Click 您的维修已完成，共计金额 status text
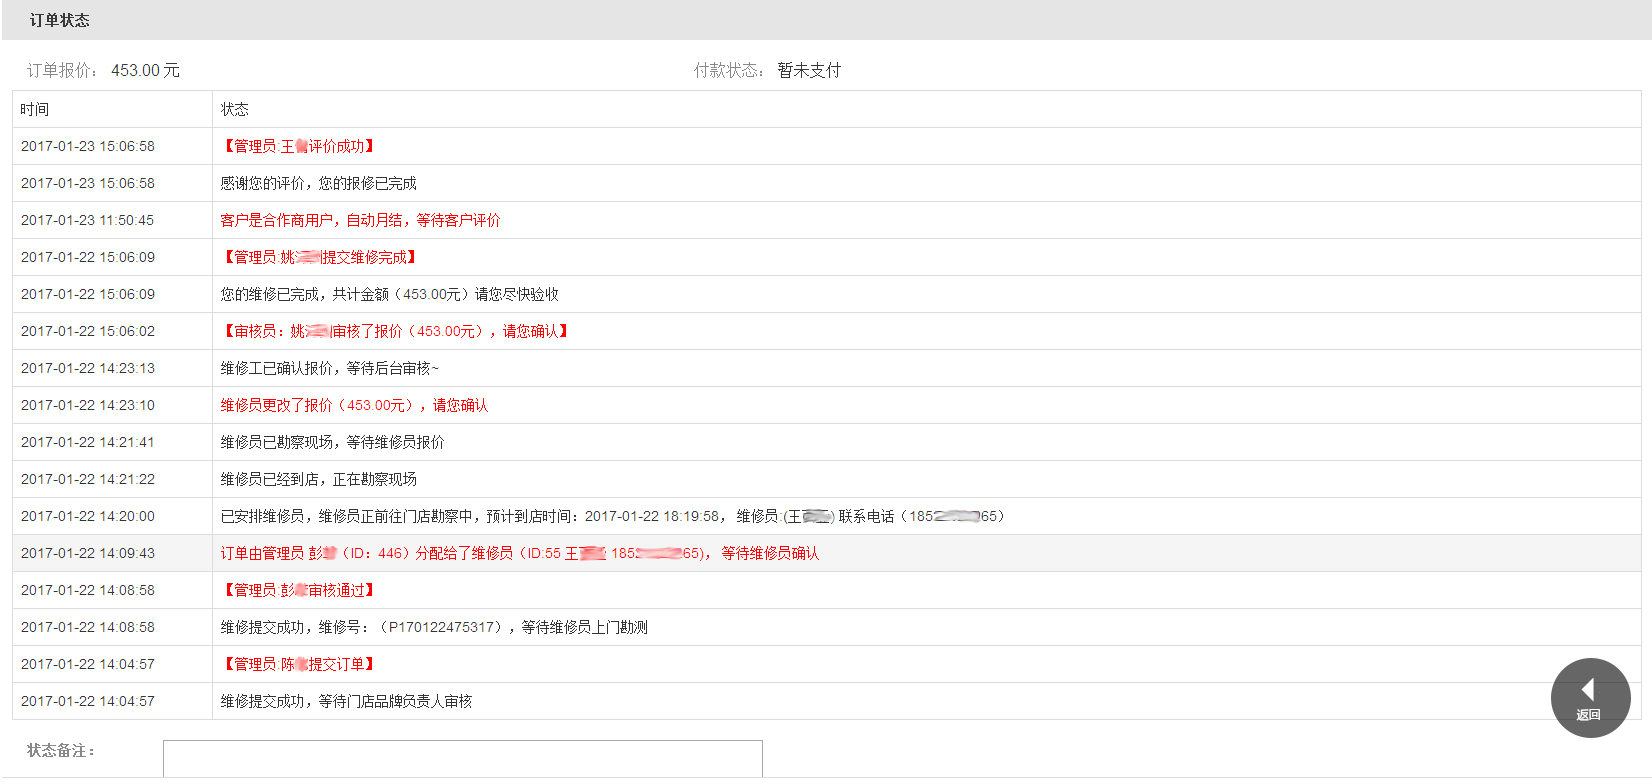The width and height of the screenshot is (1652, 782). (390, 294)
